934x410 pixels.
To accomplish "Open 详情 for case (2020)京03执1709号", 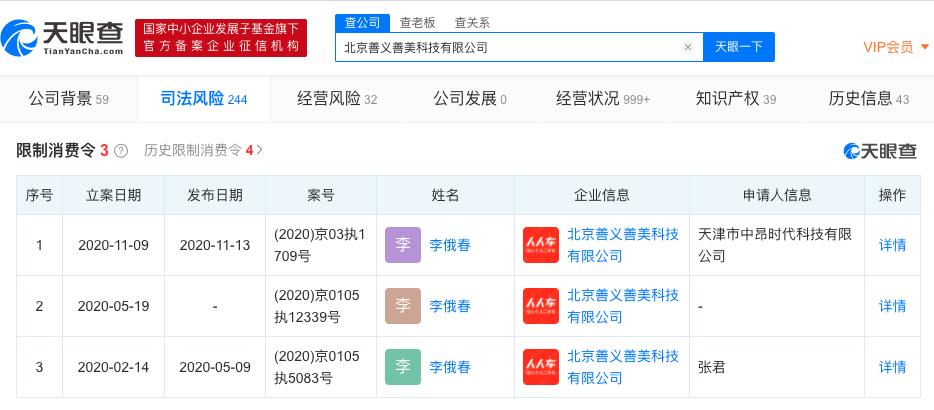I will (892, 245).
